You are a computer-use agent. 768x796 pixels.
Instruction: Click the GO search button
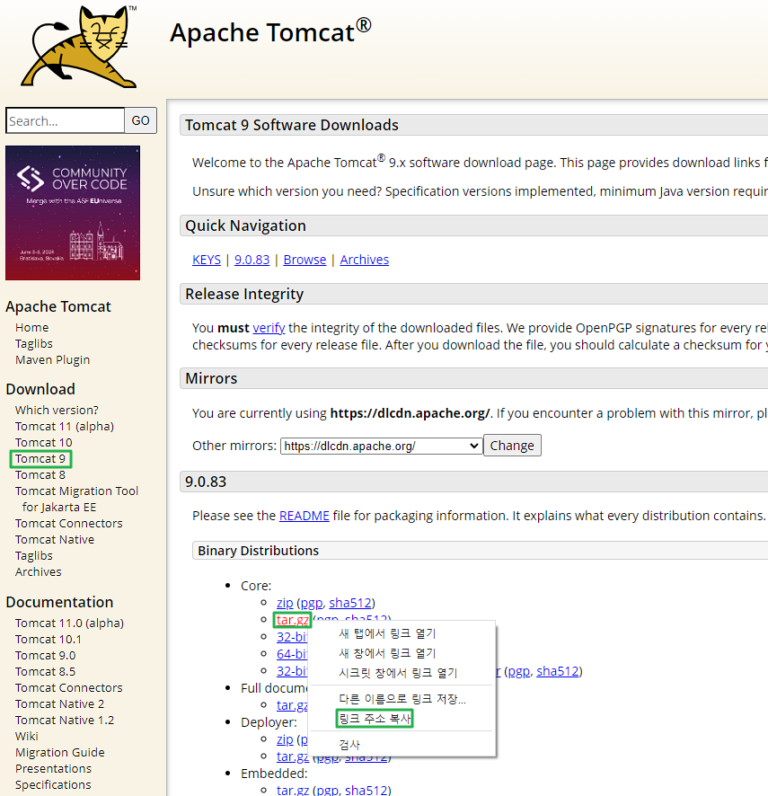141,121
